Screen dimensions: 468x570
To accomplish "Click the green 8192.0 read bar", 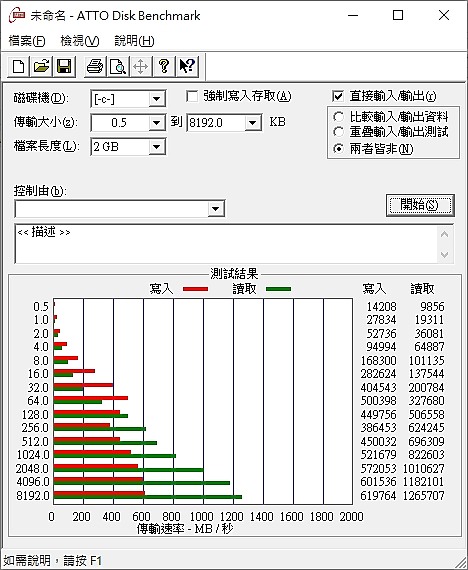I will point(148,497).
